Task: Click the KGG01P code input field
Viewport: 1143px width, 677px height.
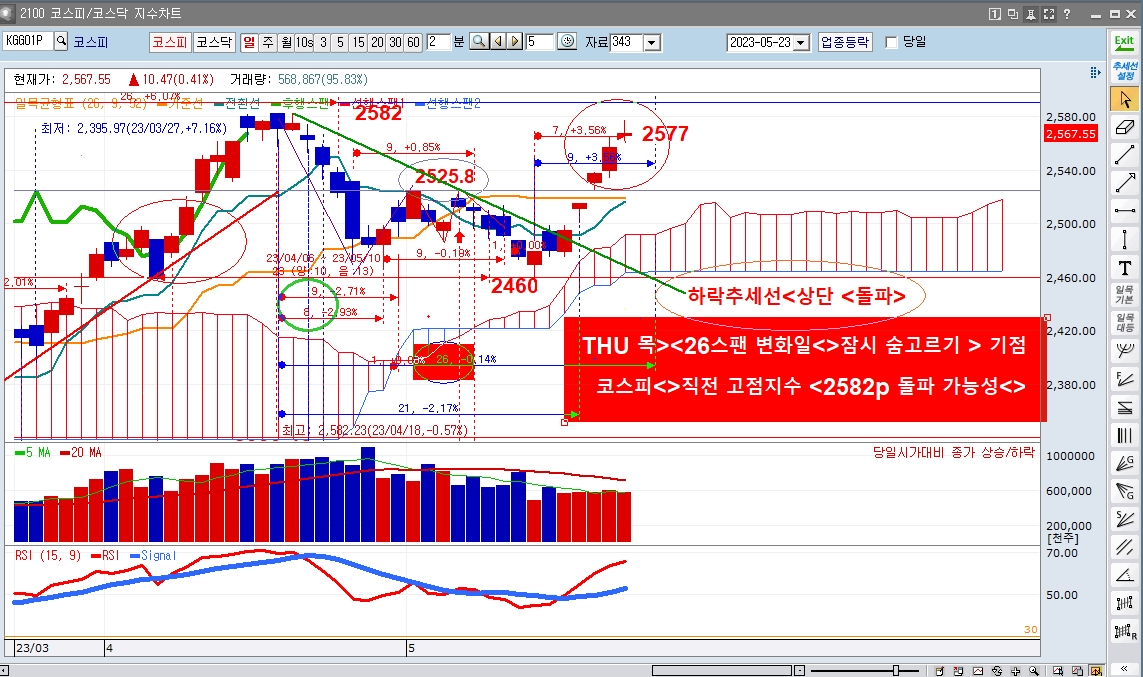Action: tap(28, 42)
